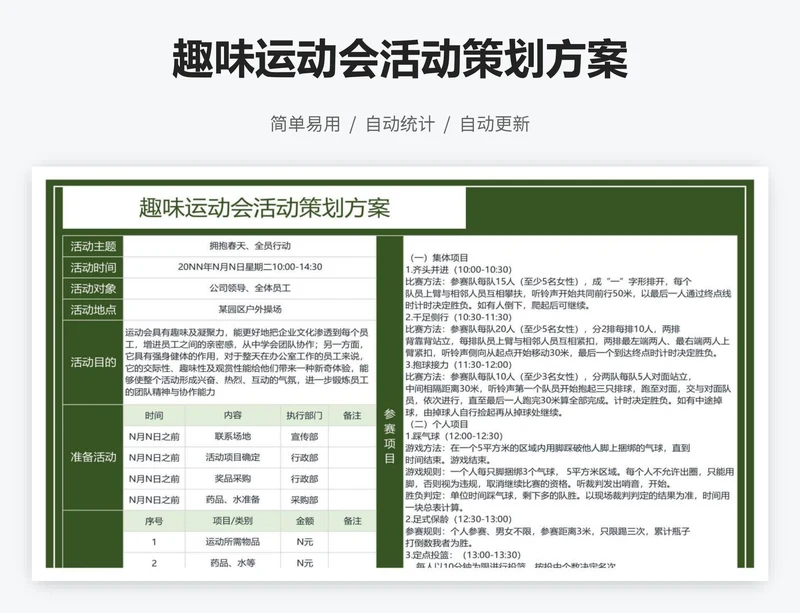800x613 pixels.
Task: Click the subtitle text 自动统计
Action: coord(400,124)
